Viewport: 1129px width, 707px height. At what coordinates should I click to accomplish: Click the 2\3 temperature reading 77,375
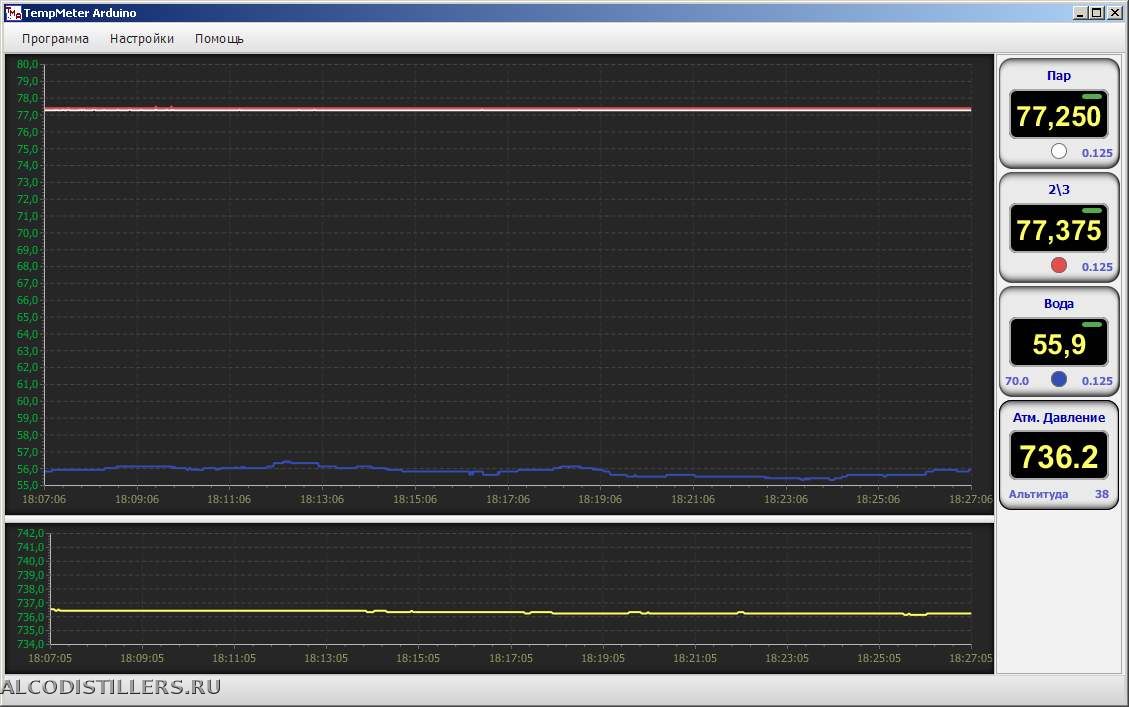(x=1058, y=230)
